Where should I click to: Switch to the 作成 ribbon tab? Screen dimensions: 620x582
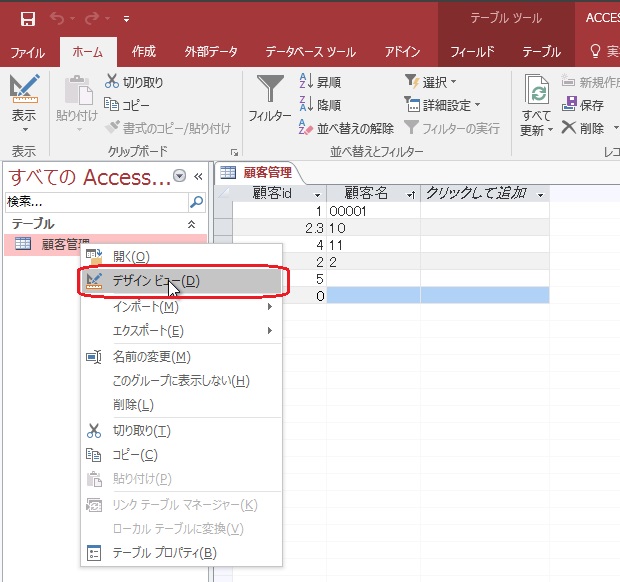(x=143, y=51)
